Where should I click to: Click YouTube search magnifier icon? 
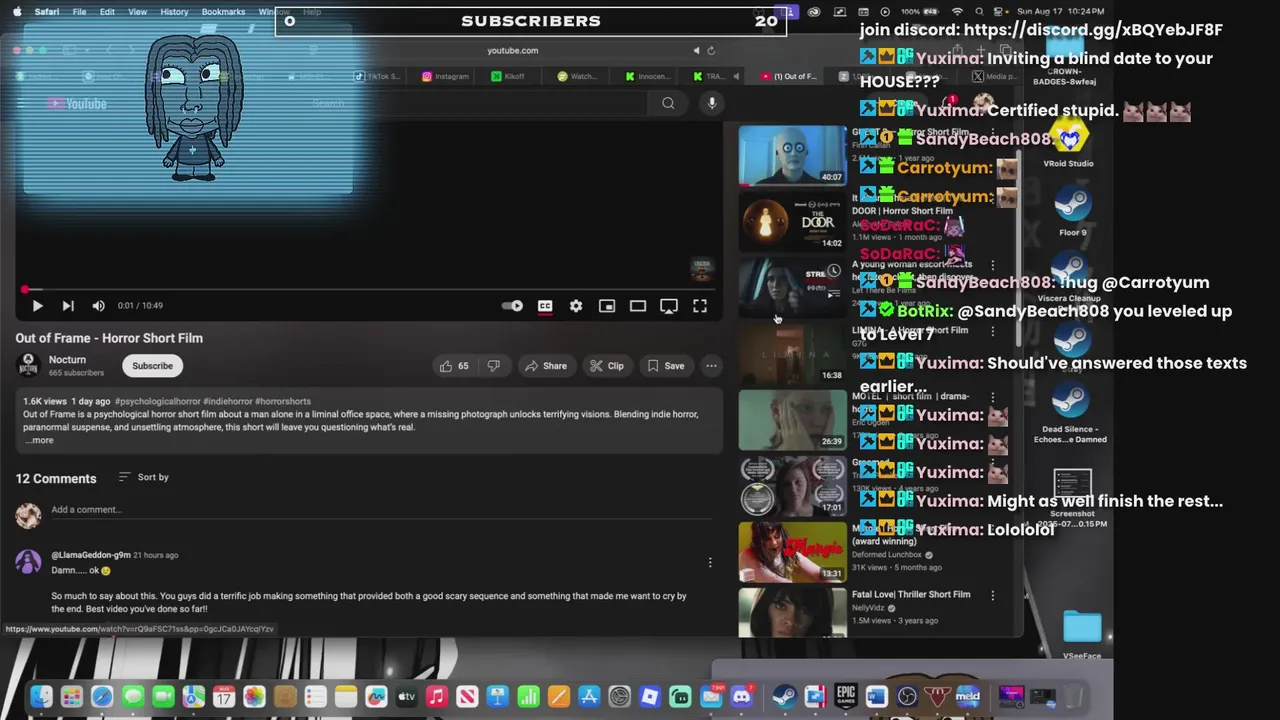point(668,103)
